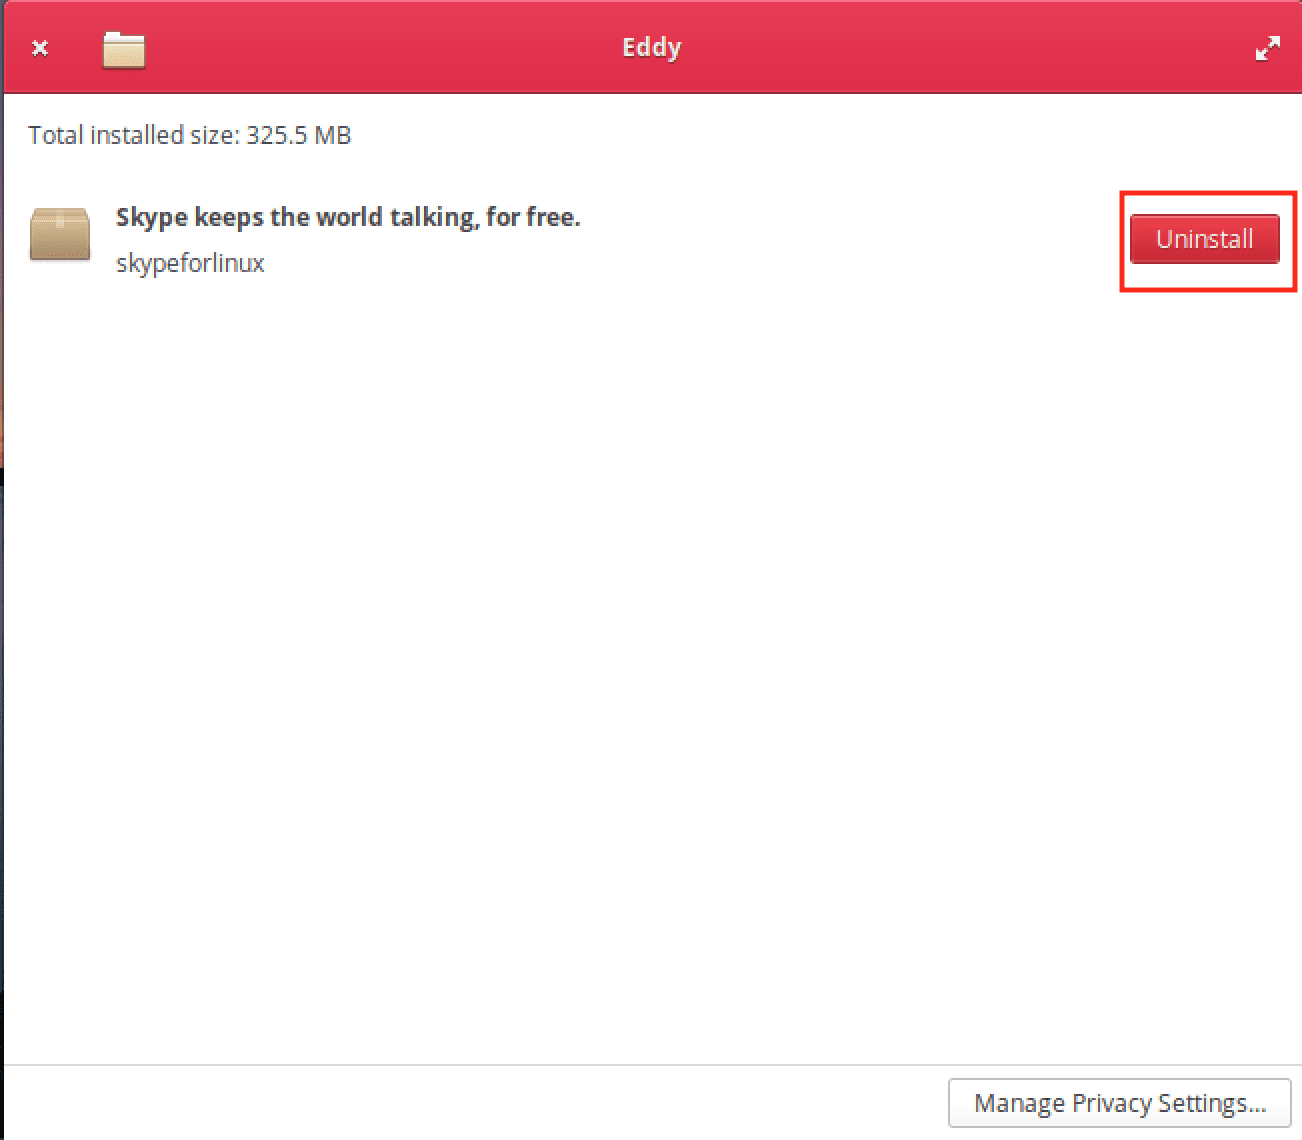Click the Total installed size text
The height and width of the screenshot is (1140, 1302).
pos(189,135)
